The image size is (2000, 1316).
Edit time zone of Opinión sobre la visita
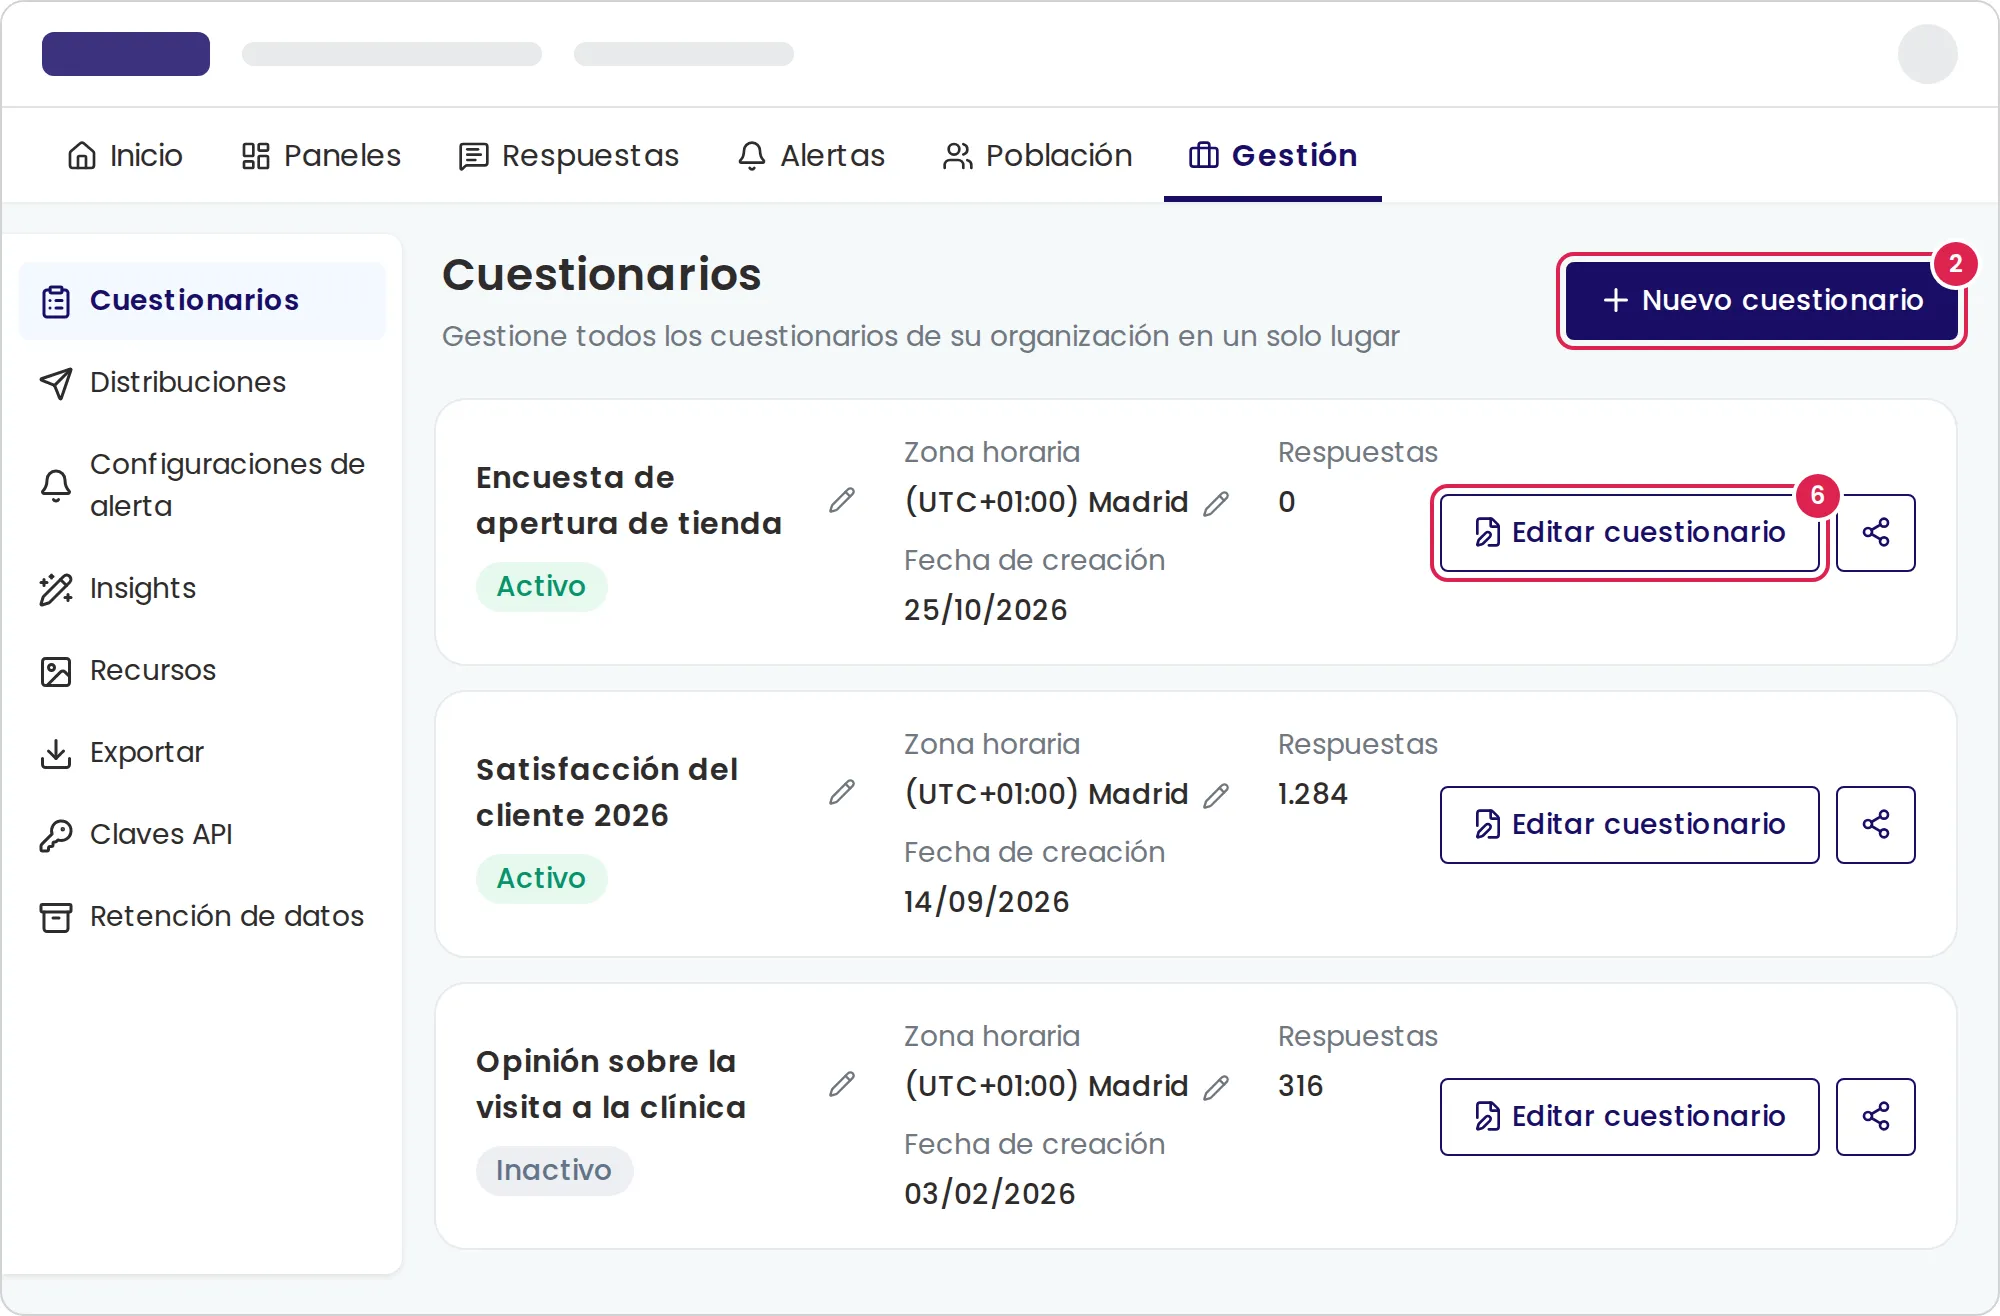coord(1216,1088)
